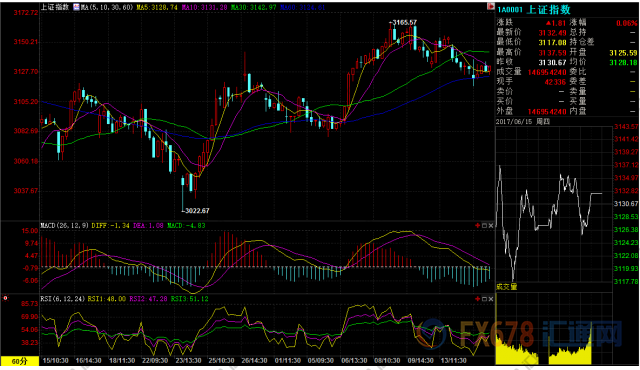Click the 3117.78 intraday axis label

[626, 281]
